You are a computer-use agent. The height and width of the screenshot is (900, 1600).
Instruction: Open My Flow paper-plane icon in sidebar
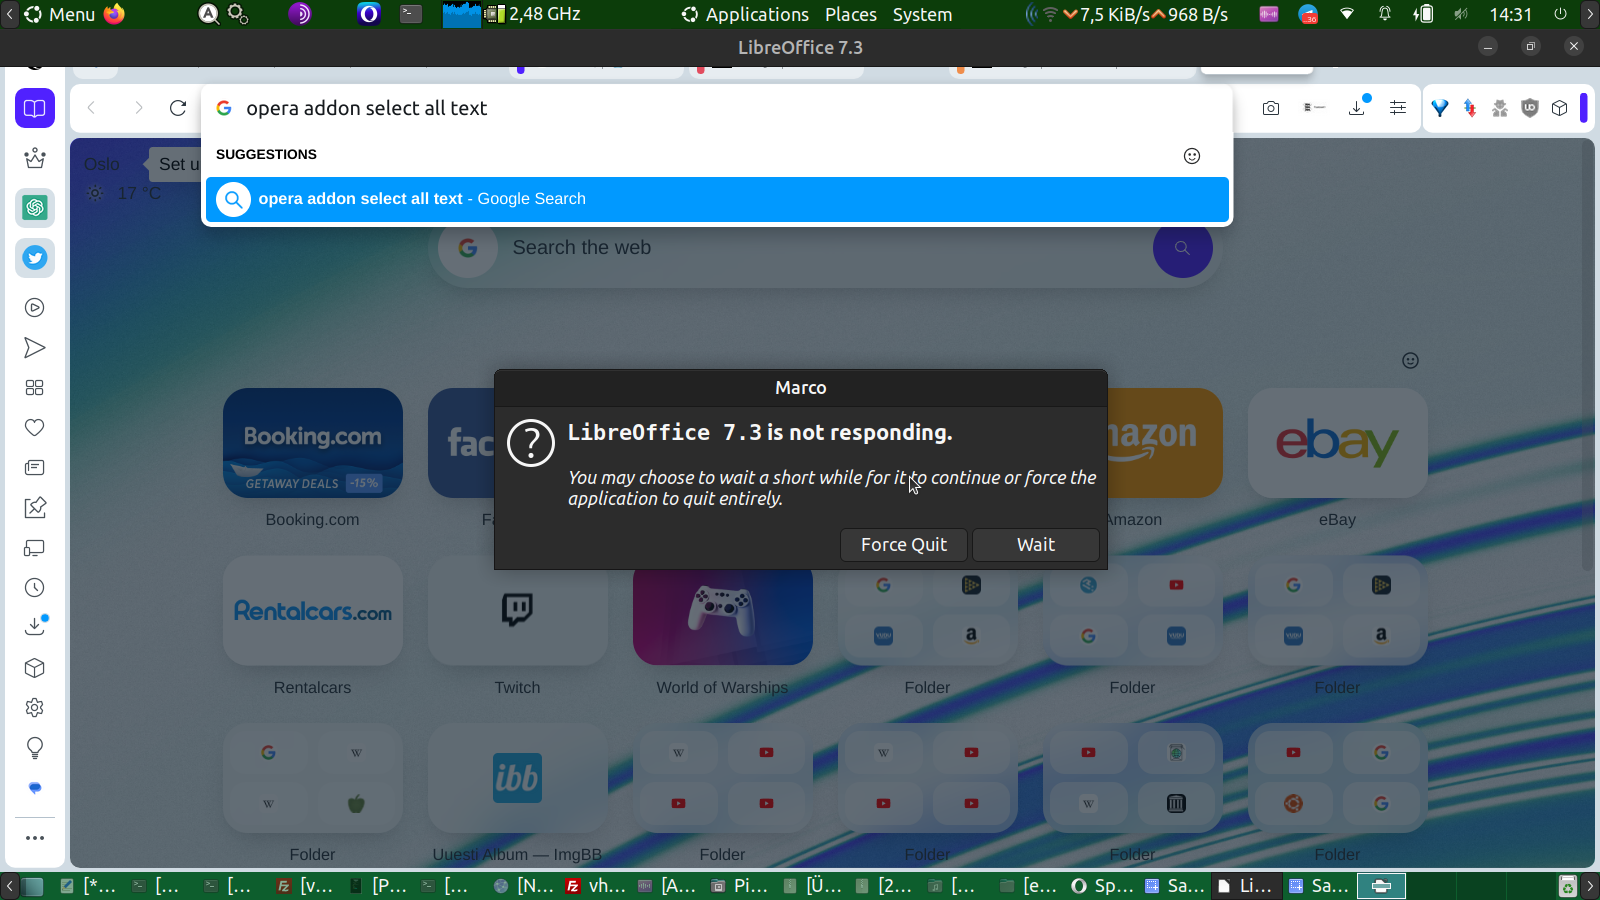35,348
